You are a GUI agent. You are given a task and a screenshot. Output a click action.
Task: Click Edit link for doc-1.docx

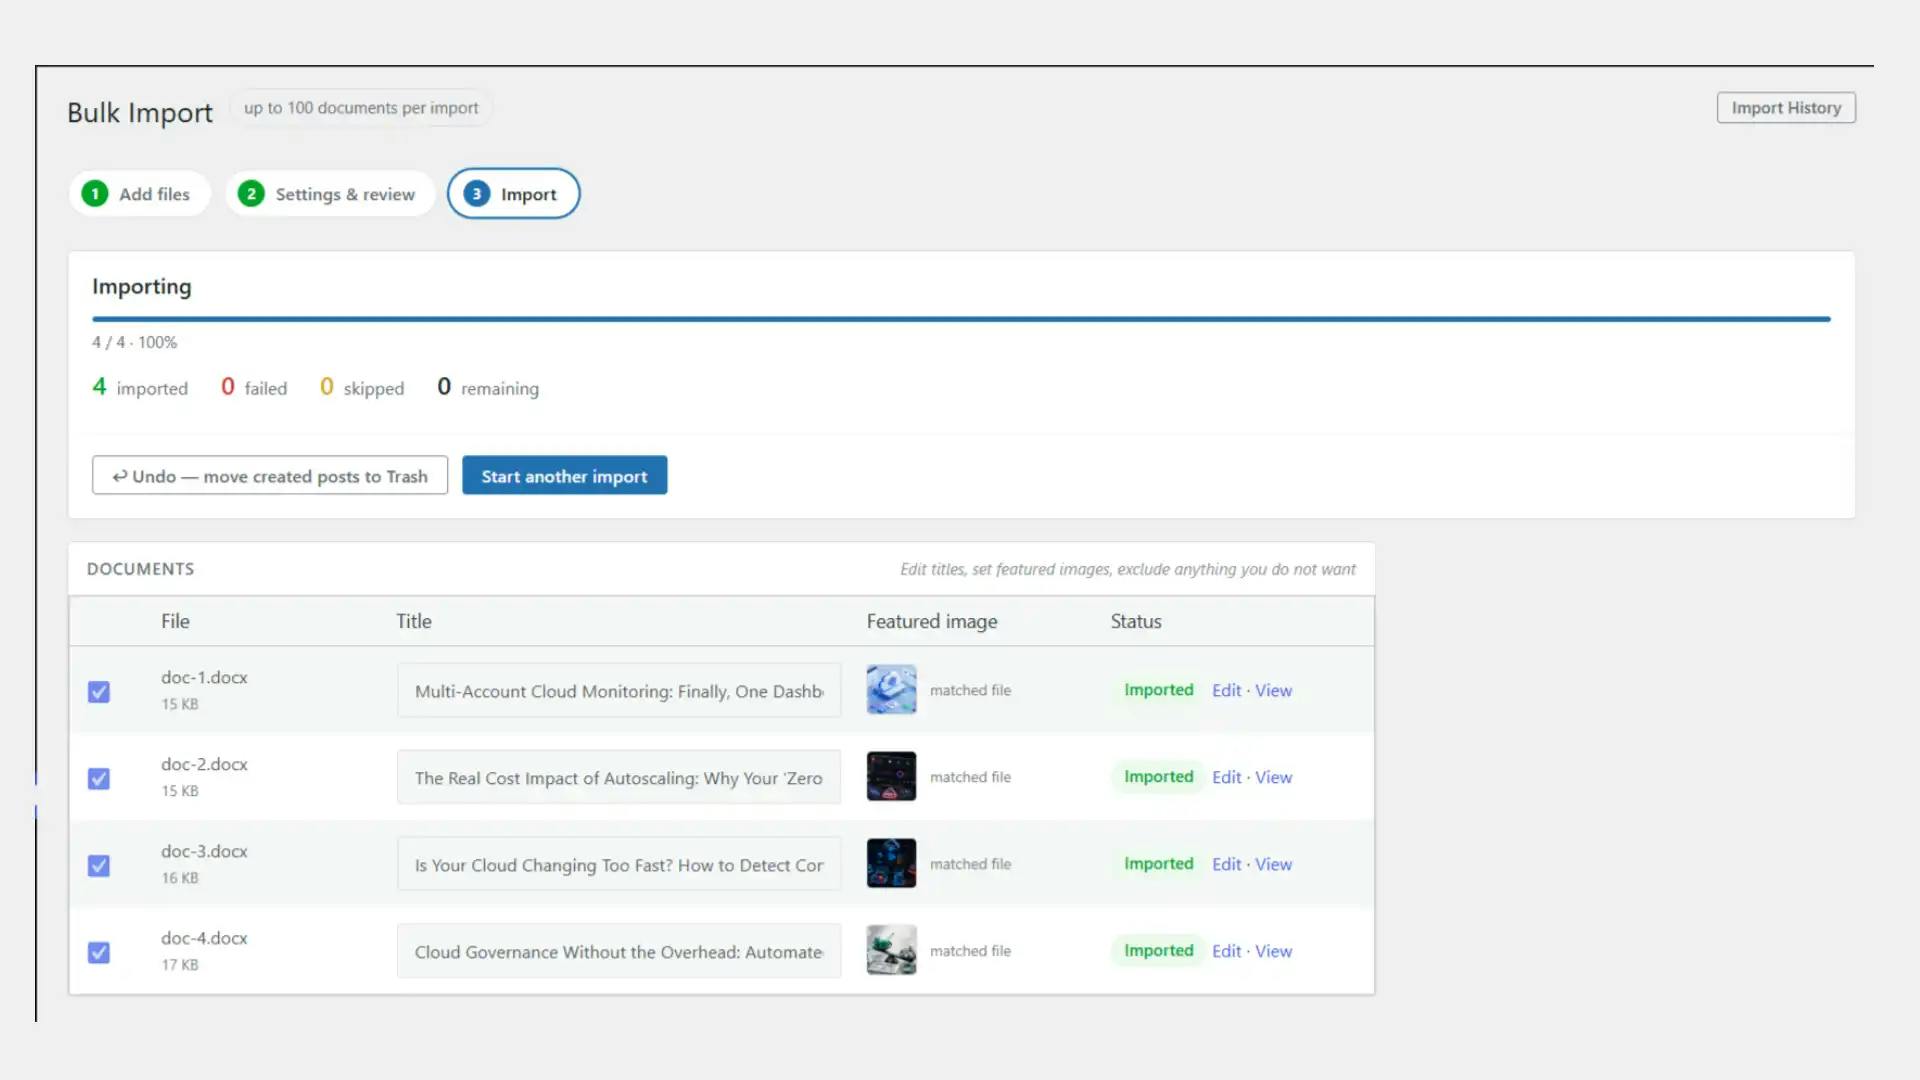pyautogui.click(x=1226, y=690)
